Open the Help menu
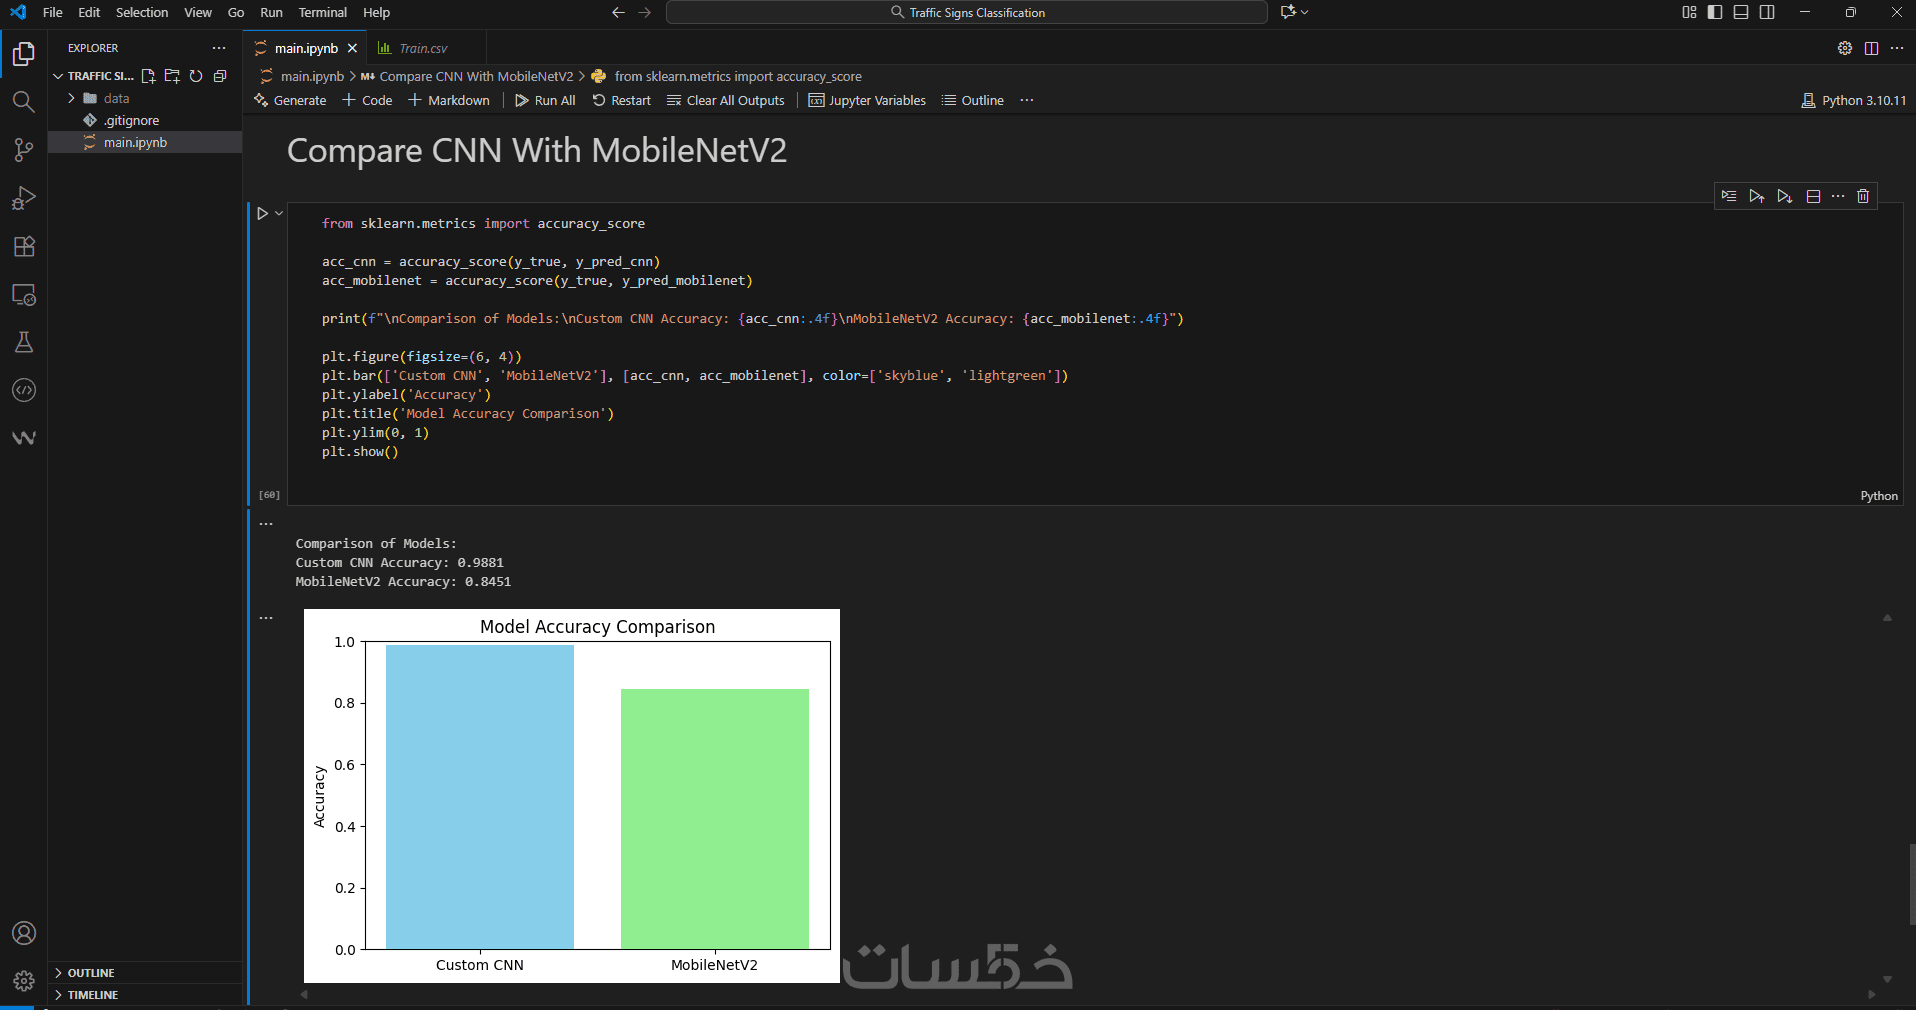This screenshot has height=1010, width=1916. (377, 12)
